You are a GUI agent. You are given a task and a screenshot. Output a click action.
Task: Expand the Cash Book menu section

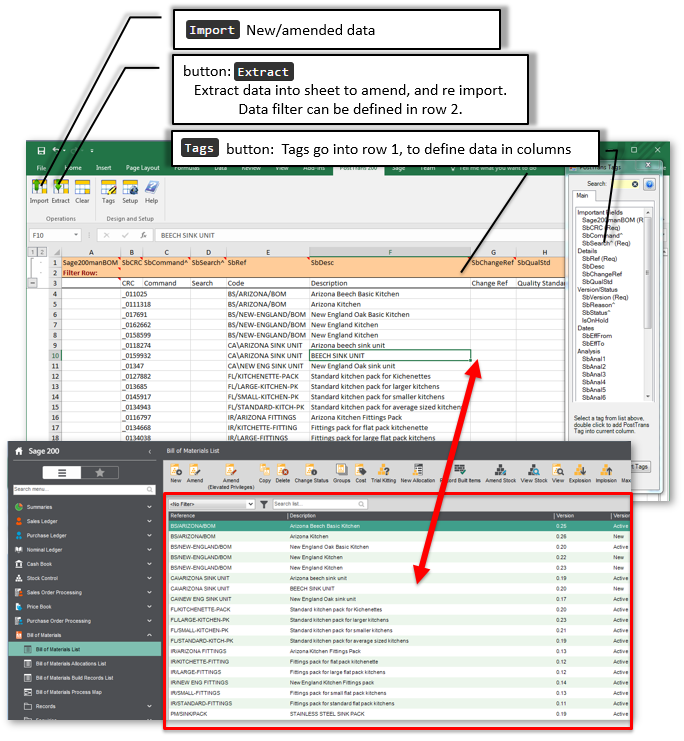(x=149, y=564)
